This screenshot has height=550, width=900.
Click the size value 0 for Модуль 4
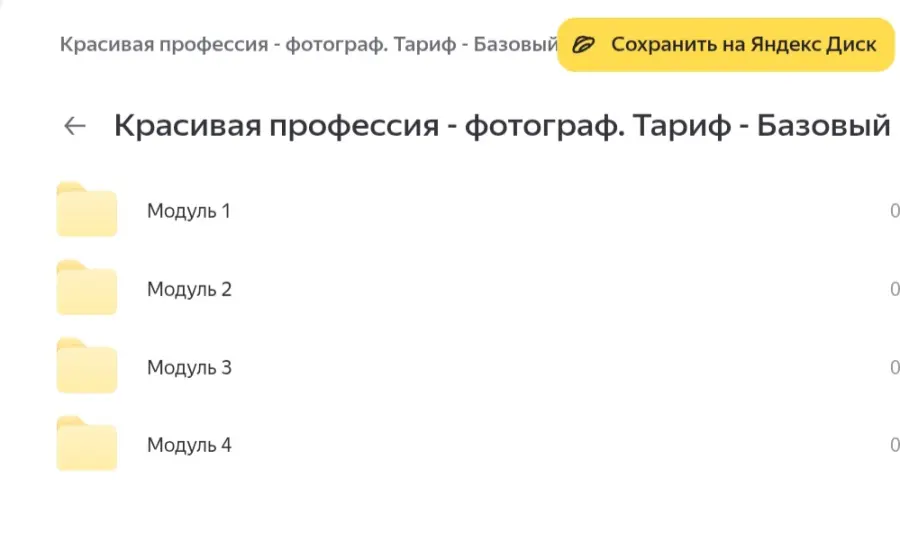[894, 445]
